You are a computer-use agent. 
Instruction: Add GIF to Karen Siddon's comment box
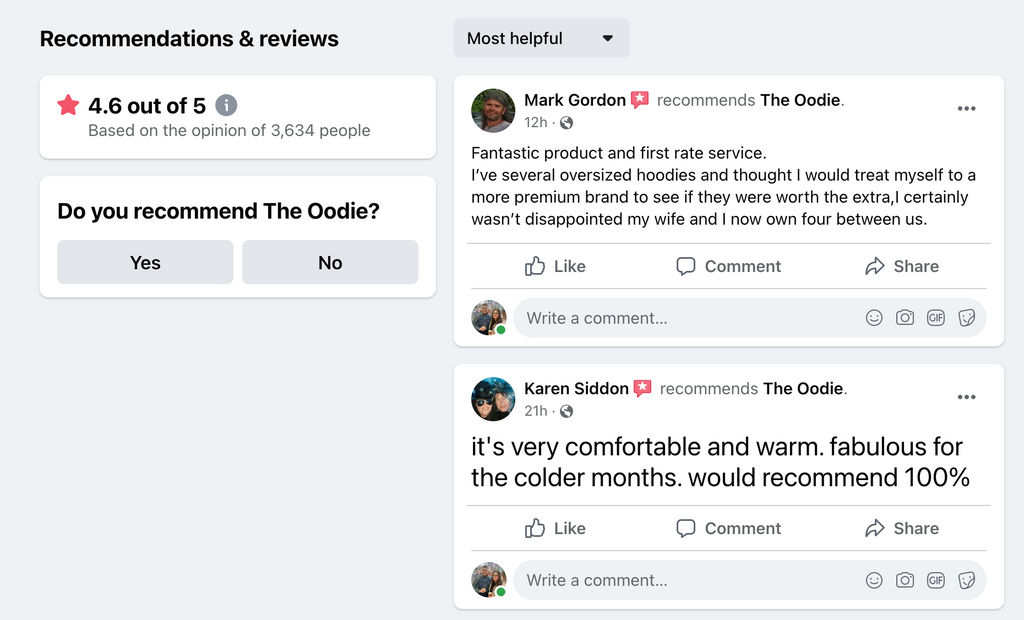936,580
